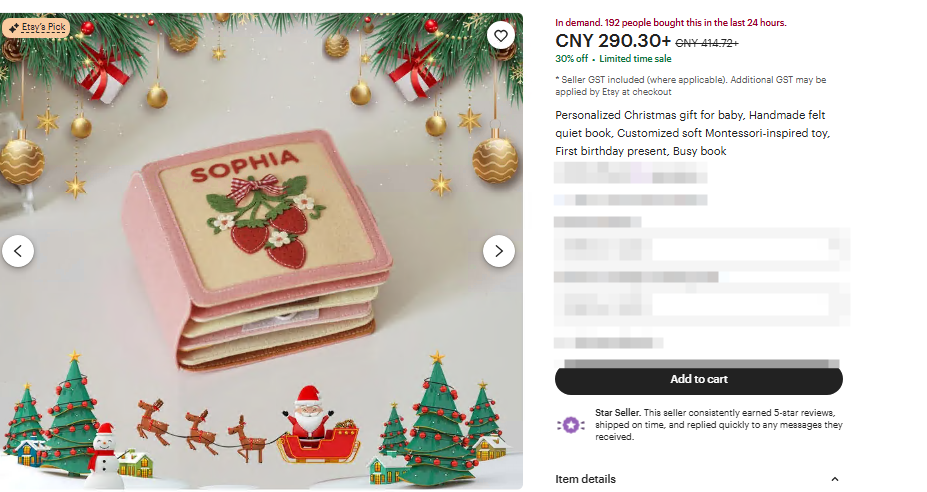Open the first blurred option dropdown

coord(702,250)
